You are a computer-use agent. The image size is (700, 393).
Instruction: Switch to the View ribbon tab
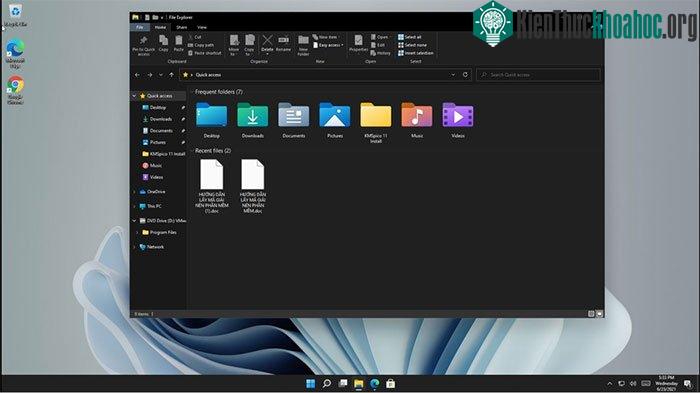pyautogui.click(x=202, y=27)
